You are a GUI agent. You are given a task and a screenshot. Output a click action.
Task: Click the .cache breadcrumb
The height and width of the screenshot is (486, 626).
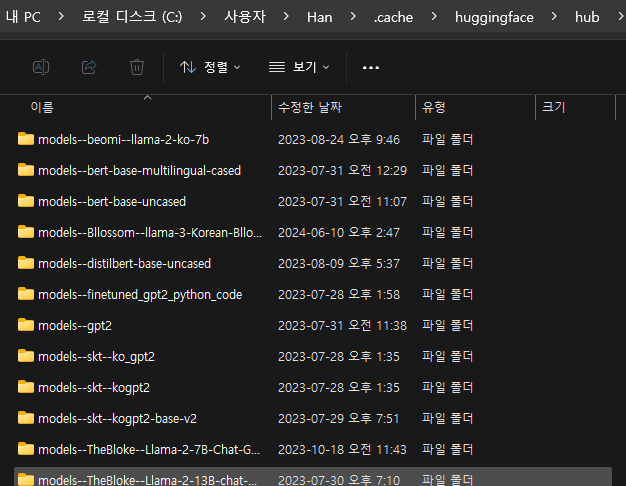point(393,18)
